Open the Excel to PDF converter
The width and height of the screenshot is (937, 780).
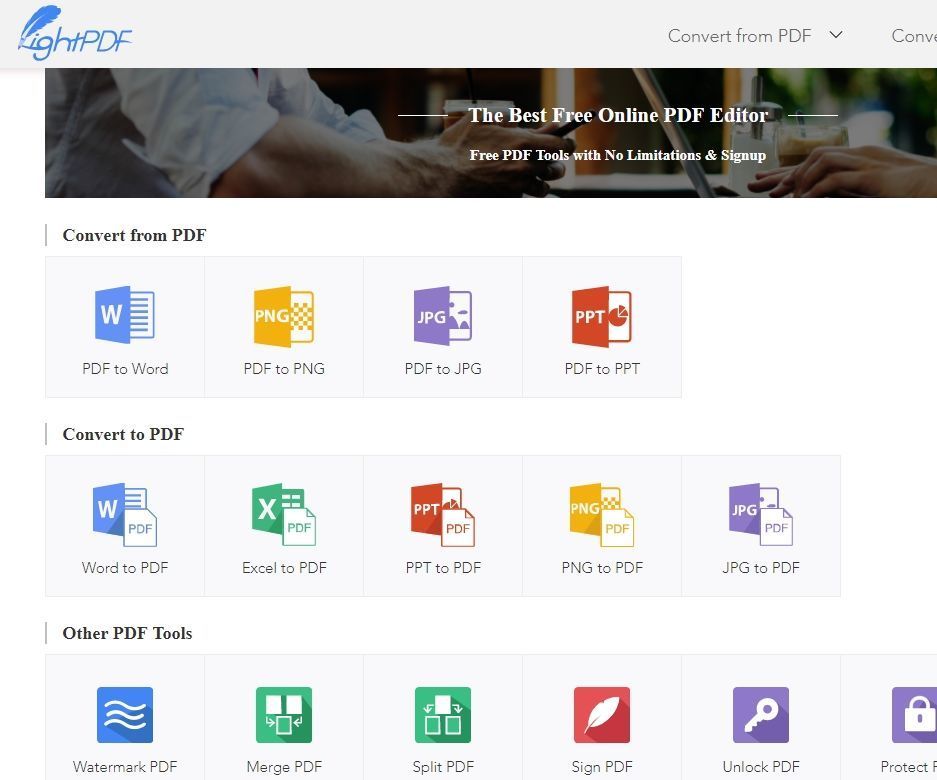click(x=284, y=525)
